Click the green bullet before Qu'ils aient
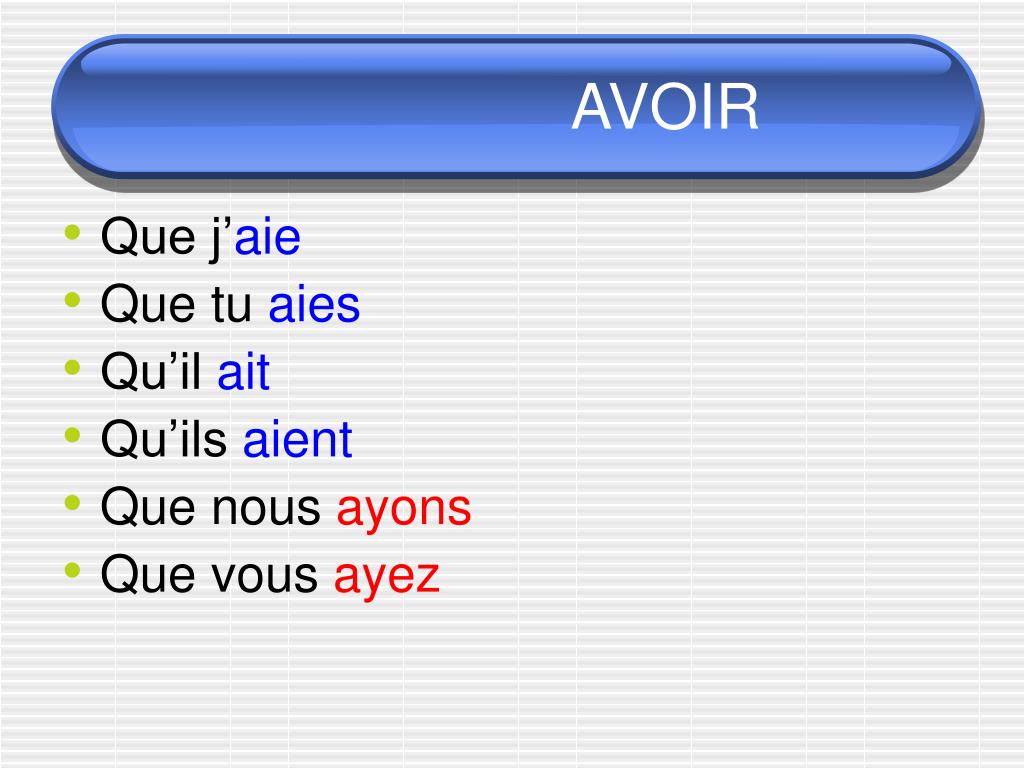The height and width of the screenshot is (768, 1024). 72,435
